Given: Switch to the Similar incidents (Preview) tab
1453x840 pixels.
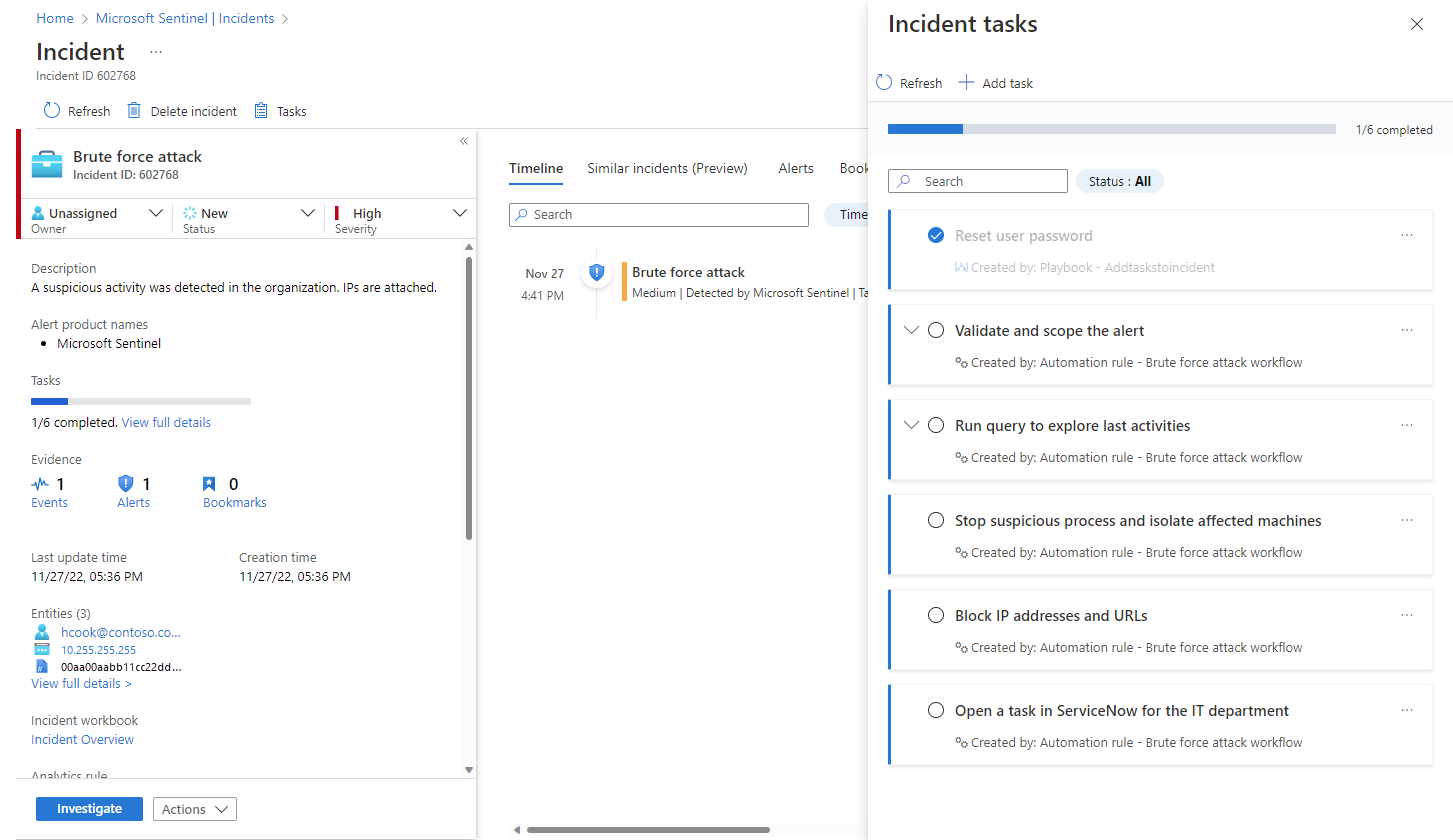Looking at the screenshot, I should (667, 168).
